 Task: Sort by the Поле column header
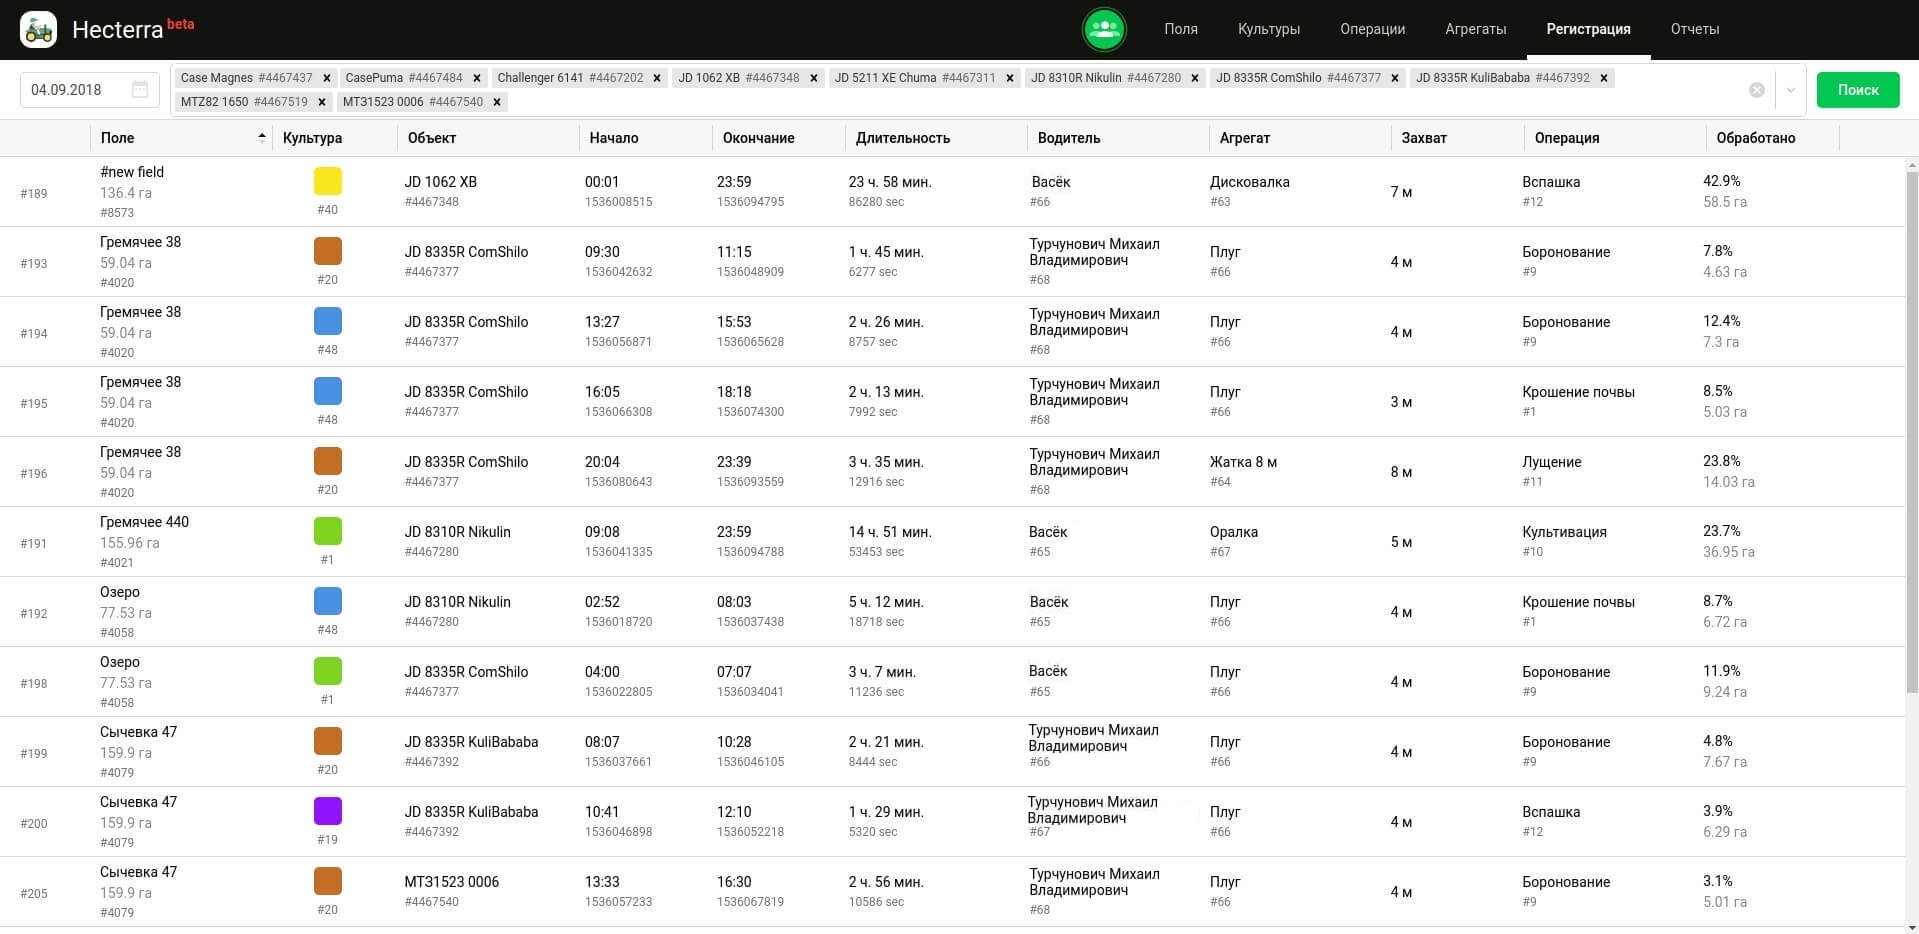coord(117,138)
